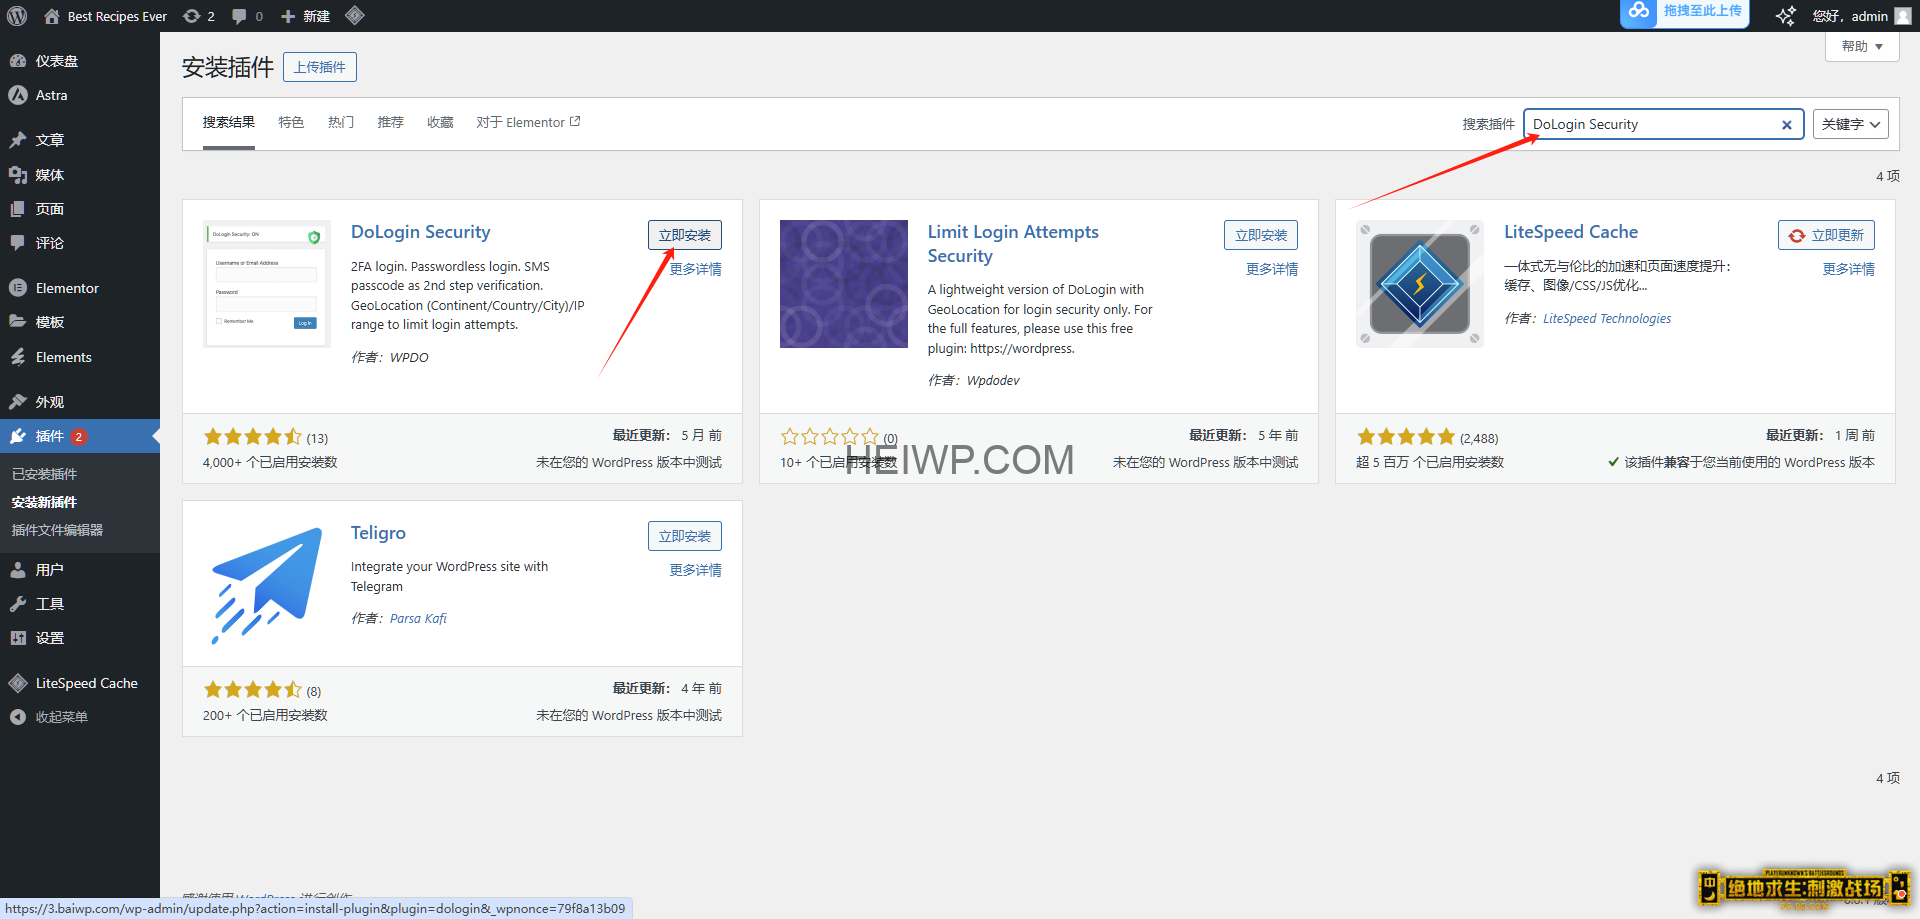Image resolution: width=1920 pixels, height=919 pixels.
Task: Click the 媒体 media icon
Action: 18,175
